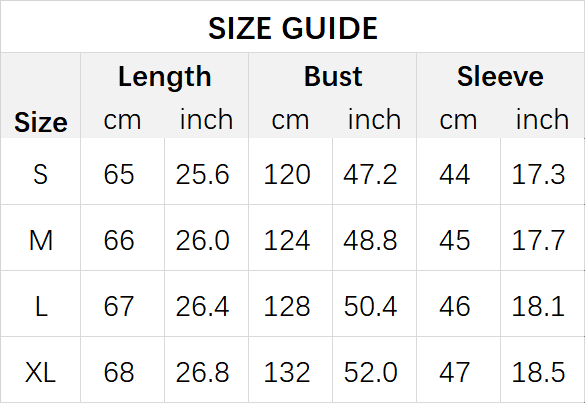Select the Sleeve column header
The width and height of the screenshot is (585, 403).
point(500,76)
